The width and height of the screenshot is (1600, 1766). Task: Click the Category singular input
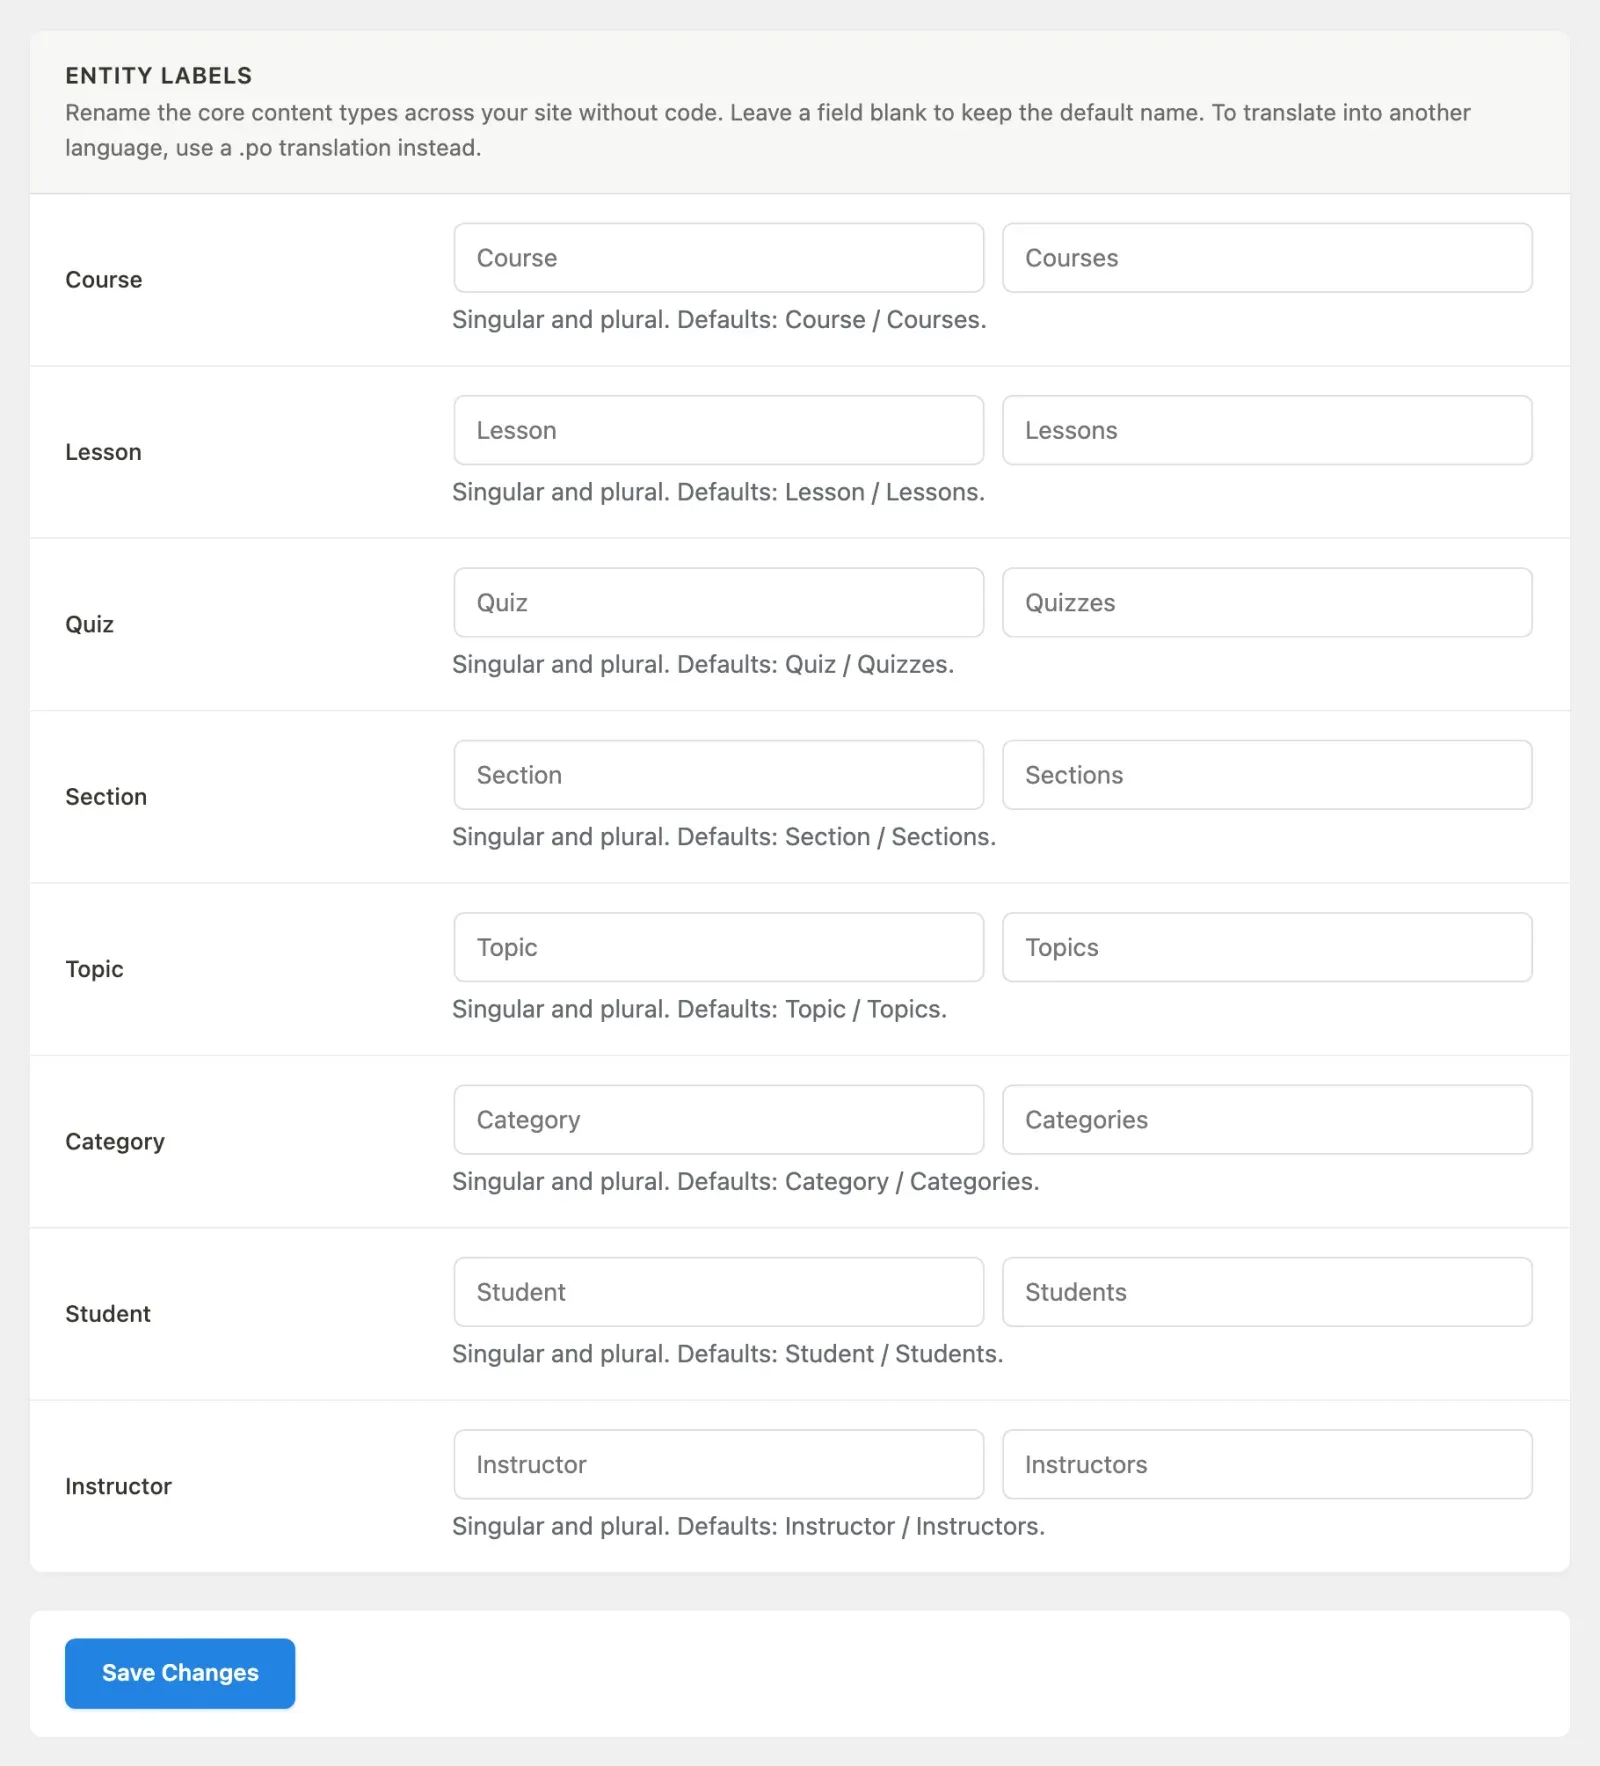pos(718,1120)
